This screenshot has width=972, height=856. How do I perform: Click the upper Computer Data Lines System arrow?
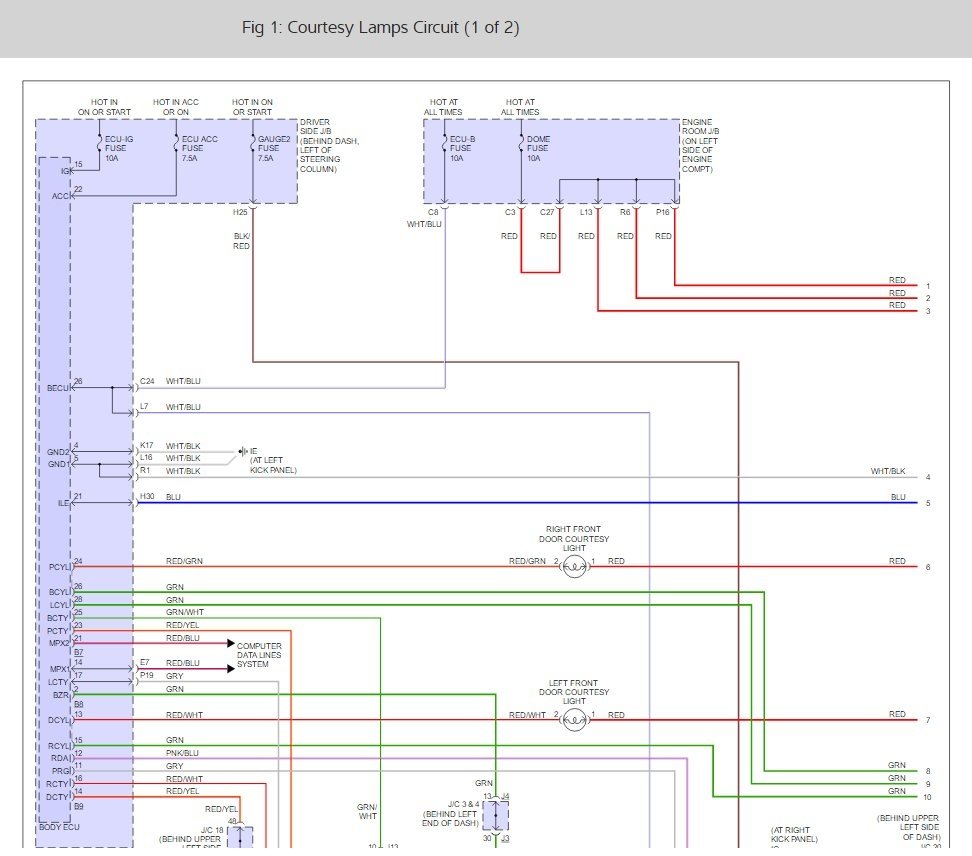coord(229,644)
